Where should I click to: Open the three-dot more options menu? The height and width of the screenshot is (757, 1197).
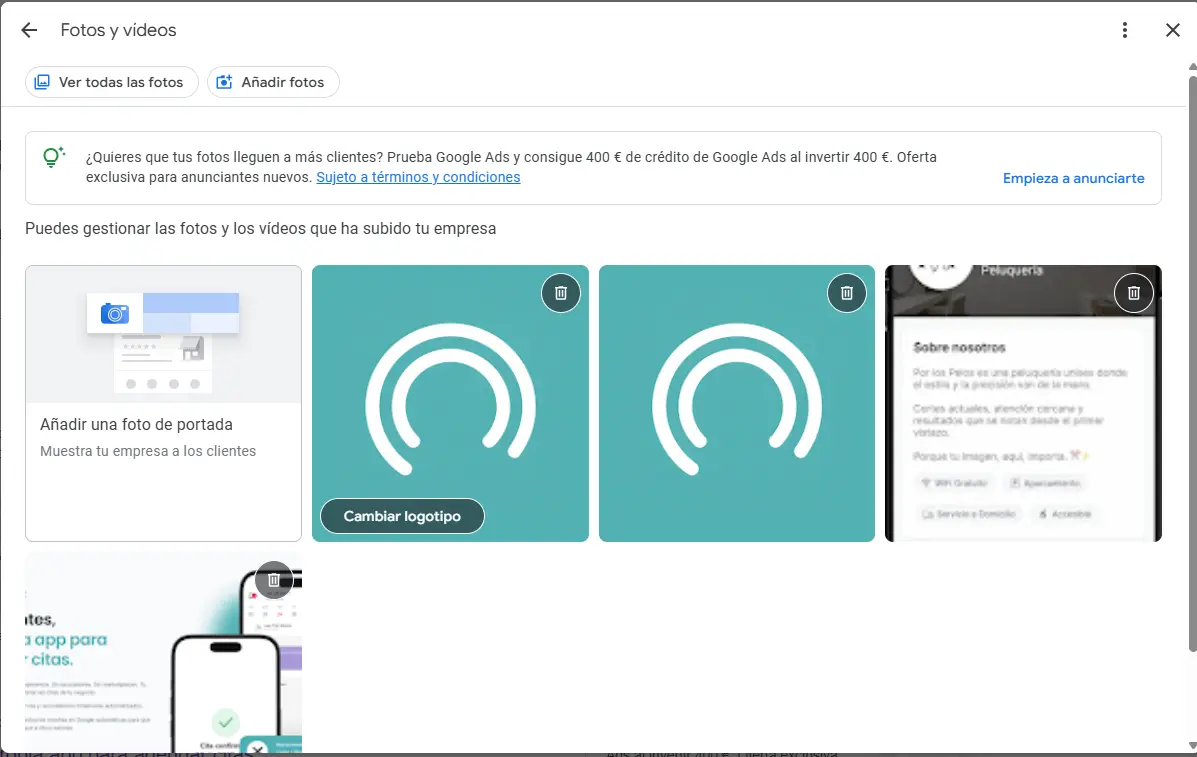(1125, 30)
